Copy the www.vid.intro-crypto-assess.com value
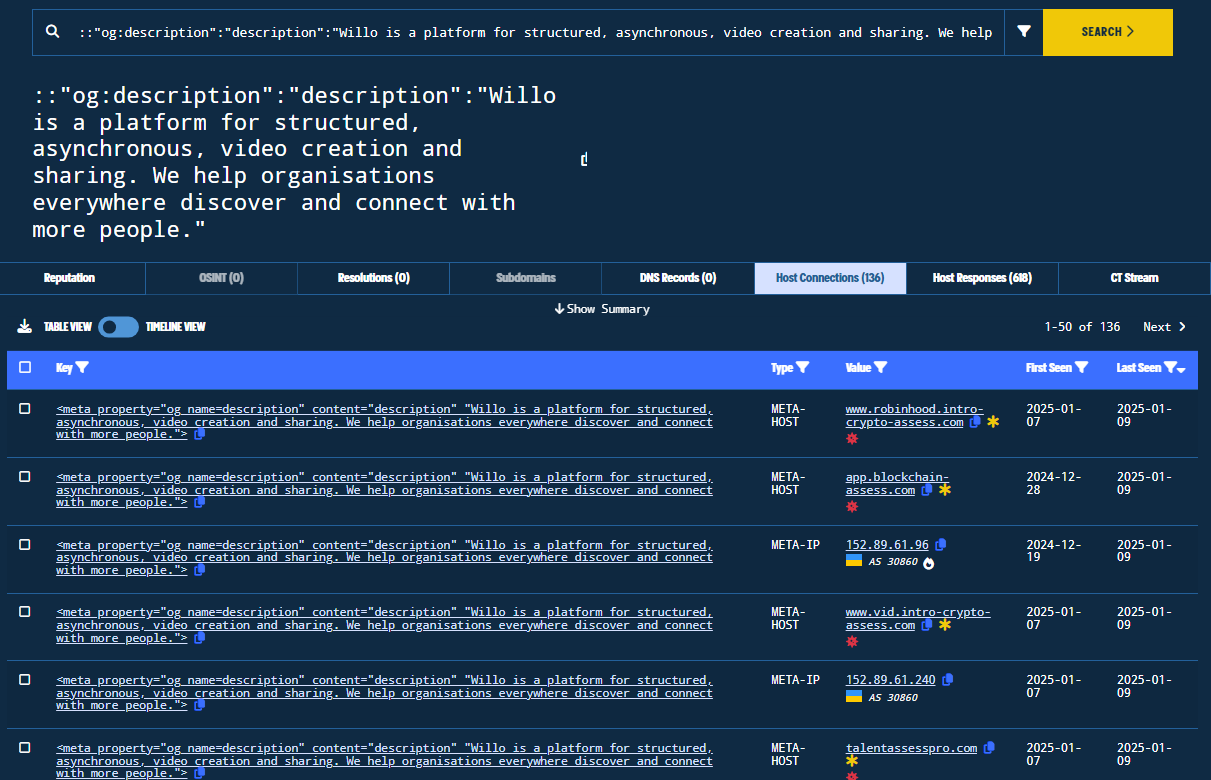Viewport: 1211px width, 780px height. coord(927,625)
